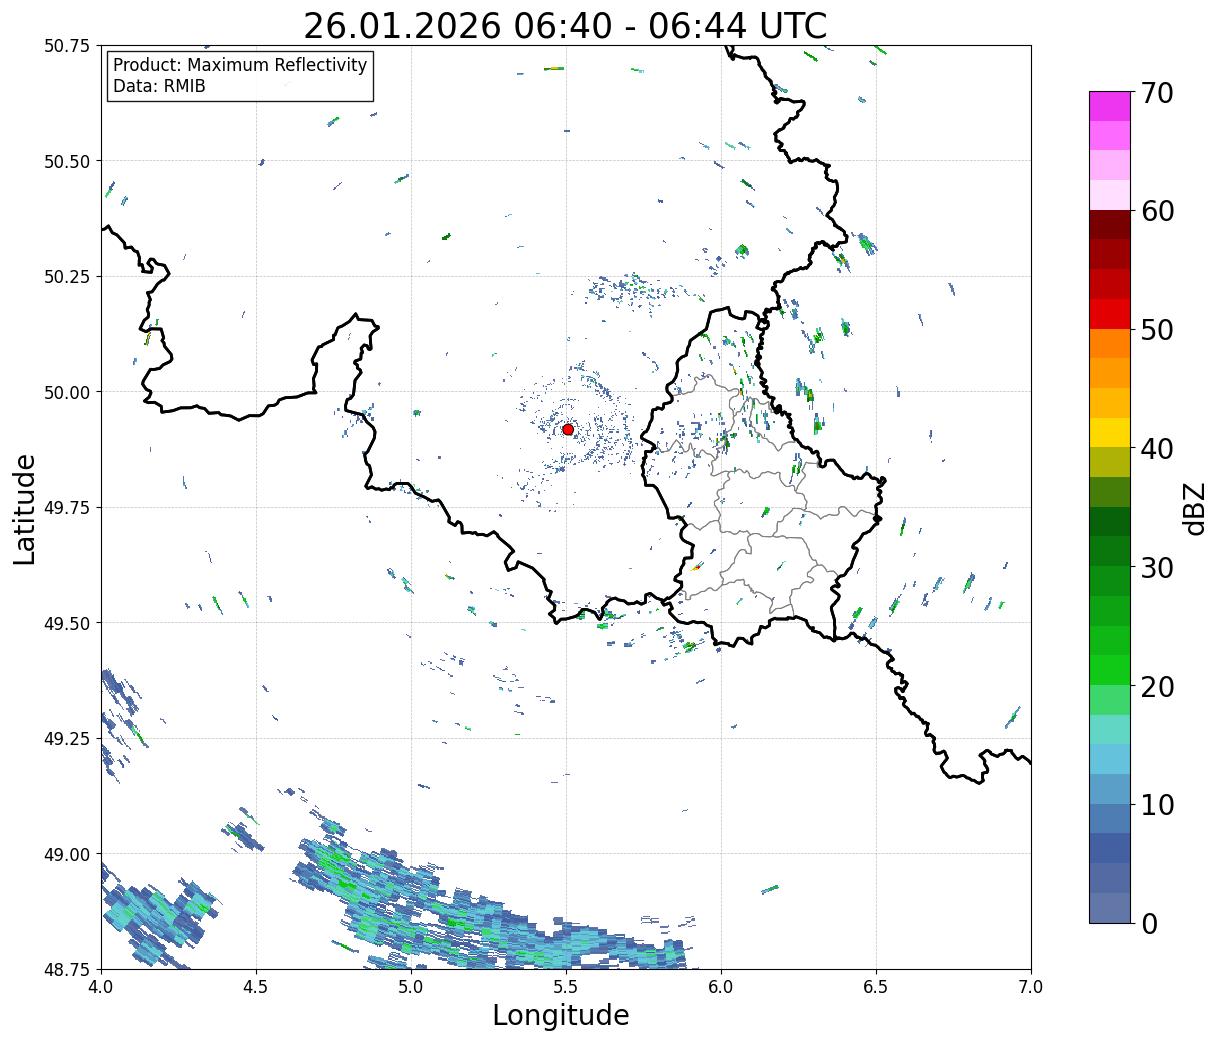Image resolution: width=1219 pixels, height=1040 pixels.
Task: Click the colorbar tick label 30
Action: click(x=1157, y=567)
